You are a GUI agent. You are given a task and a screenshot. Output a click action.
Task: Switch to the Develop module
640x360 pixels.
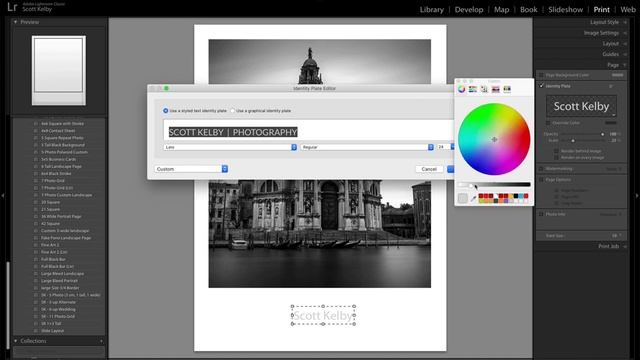pyautogui.click(x=469, y=9)
